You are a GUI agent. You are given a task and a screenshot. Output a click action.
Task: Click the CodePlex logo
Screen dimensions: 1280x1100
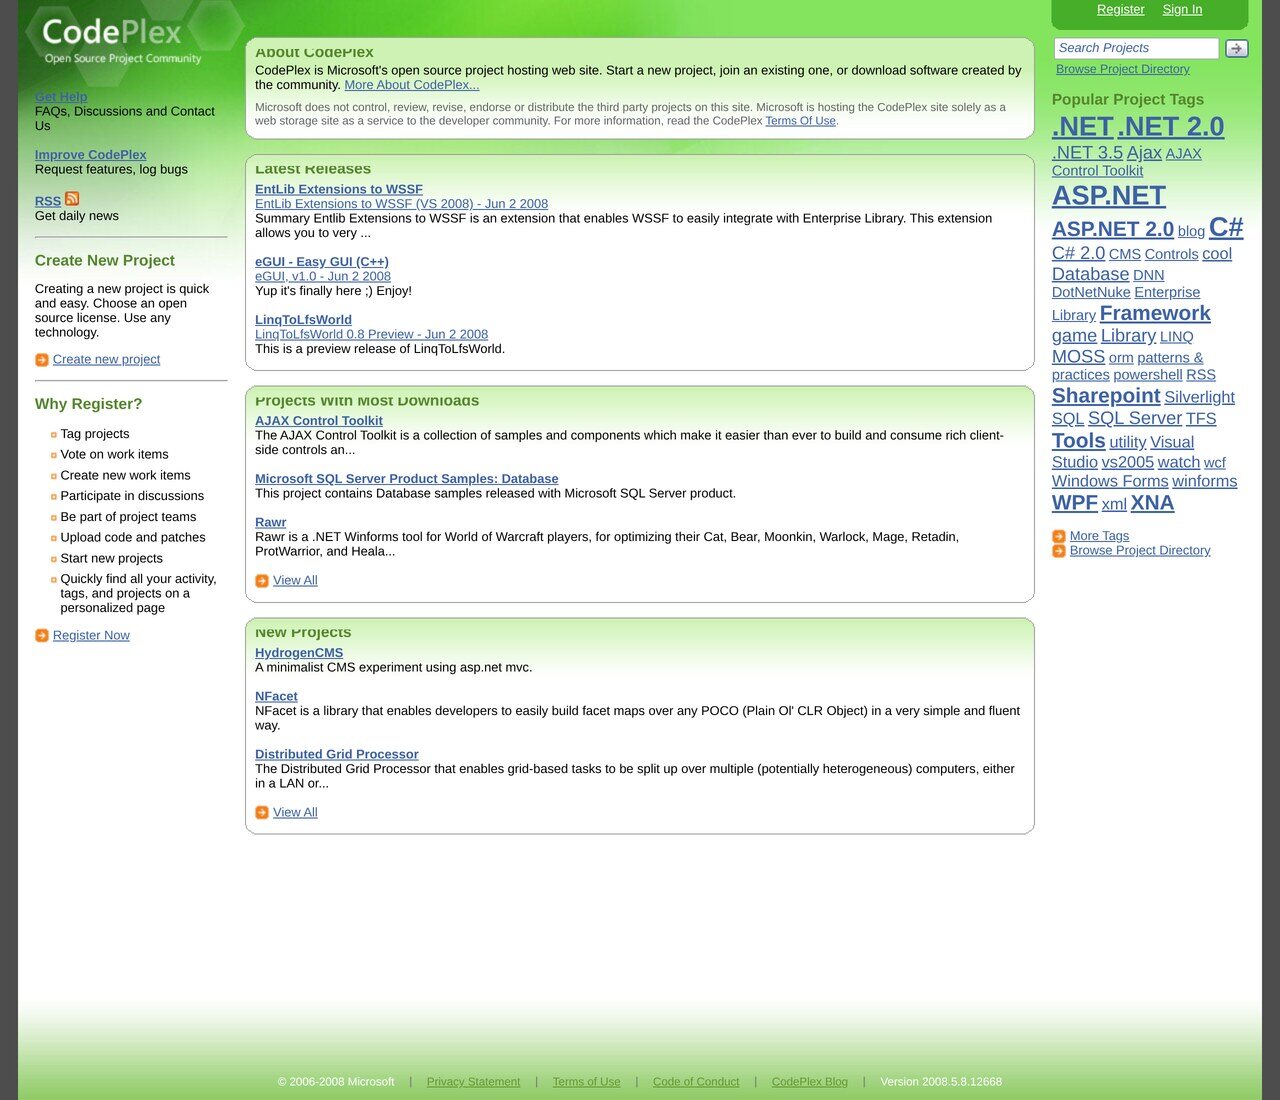coord(121,40)
